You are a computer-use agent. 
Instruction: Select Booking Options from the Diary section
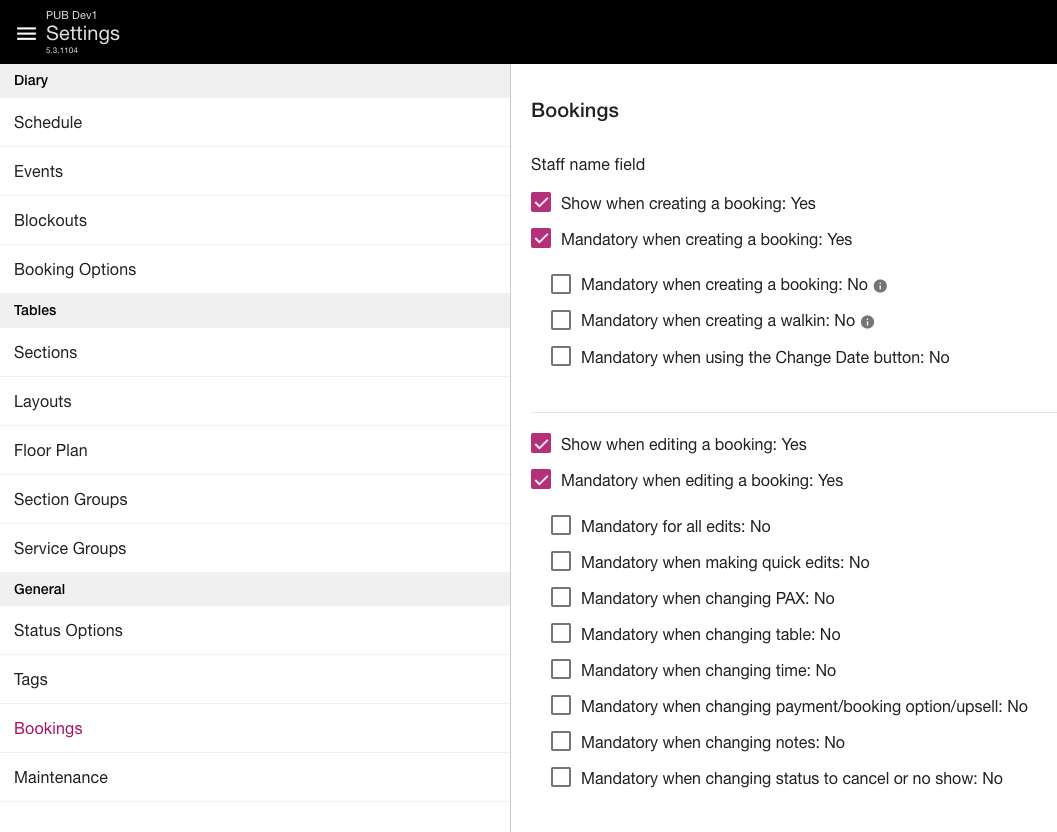tap(75, 269)
